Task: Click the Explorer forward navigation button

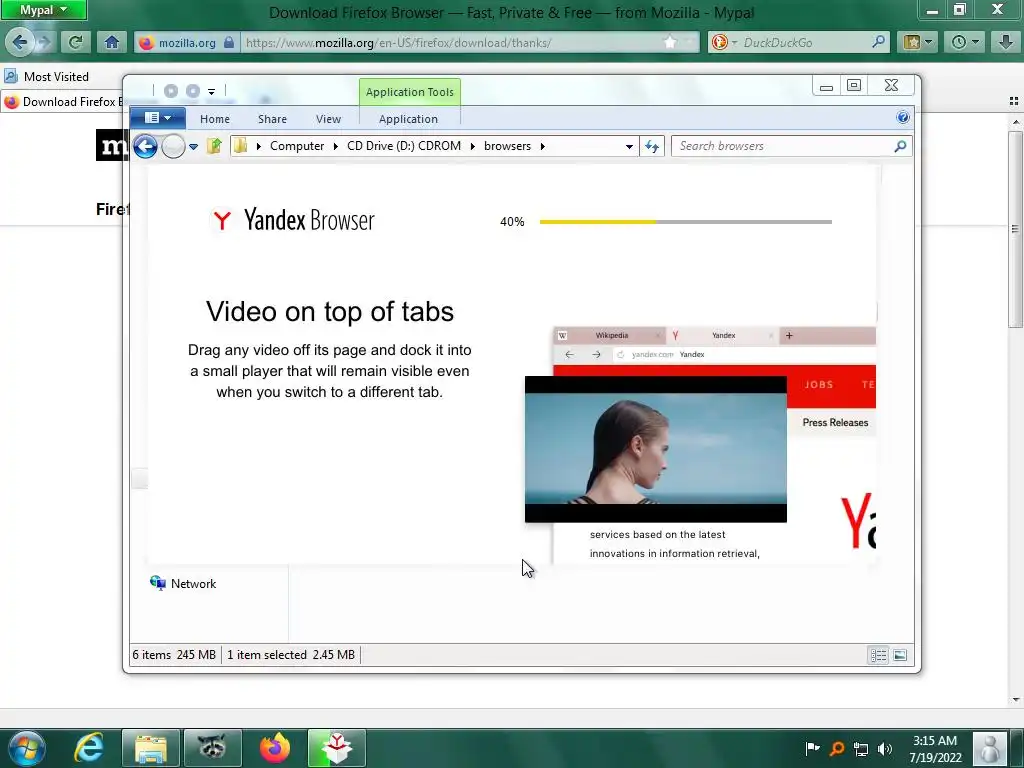Action: pyautogui.click(x=173, y=146)
